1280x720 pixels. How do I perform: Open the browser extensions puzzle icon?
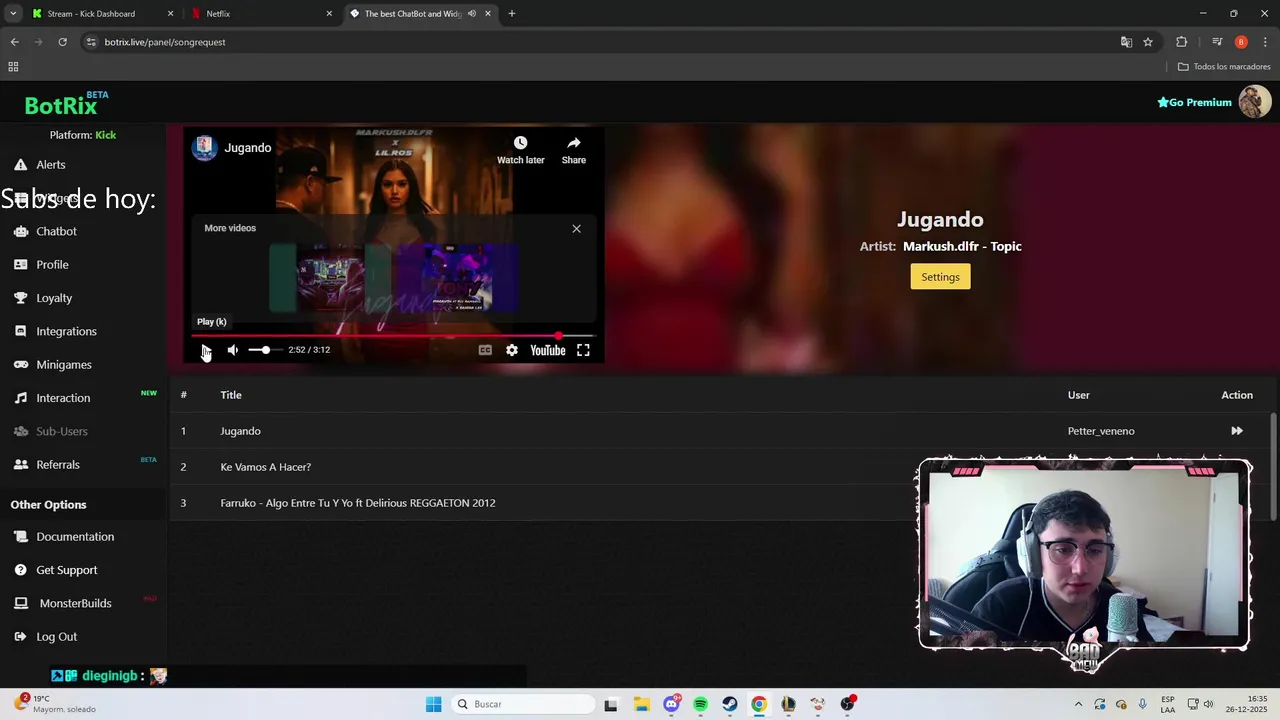(x=1182, y=42)
